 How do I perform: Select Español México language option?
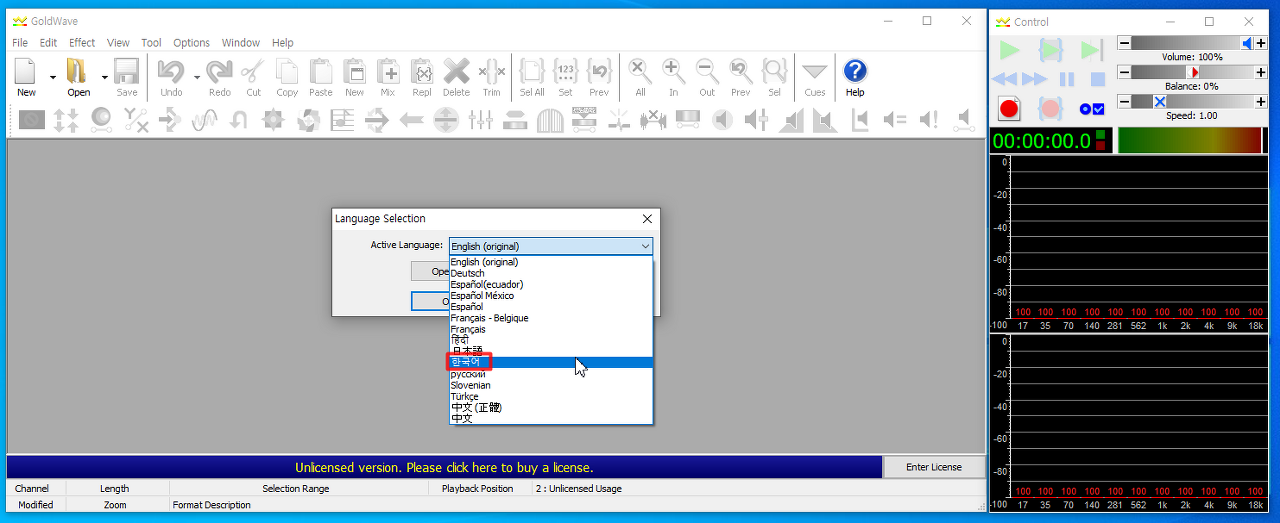[551, 296]
